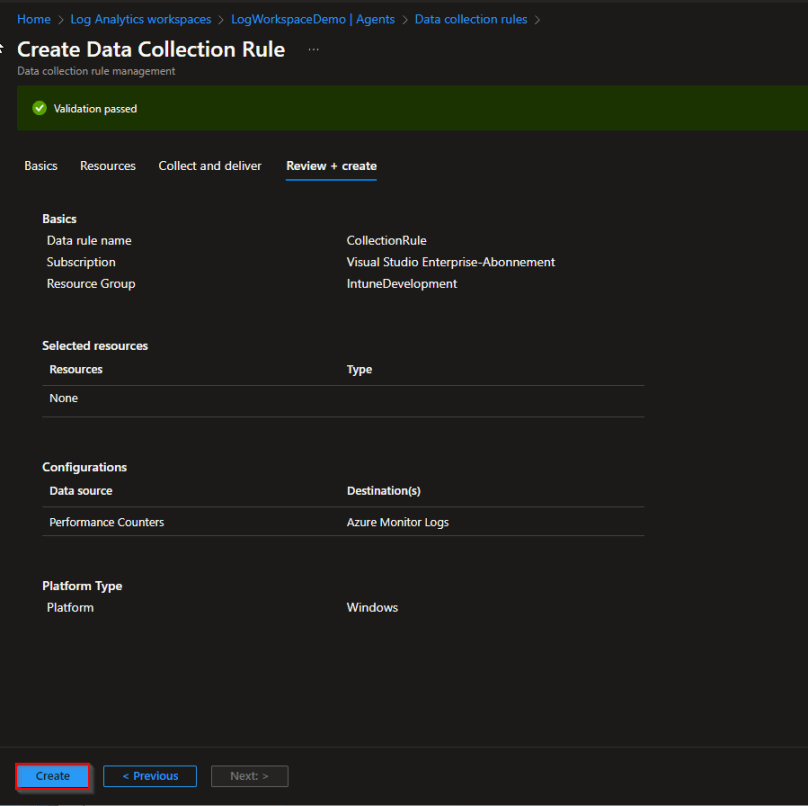Click the chevron between Home and Log Analytics workspaces

(x=60, y=18)
